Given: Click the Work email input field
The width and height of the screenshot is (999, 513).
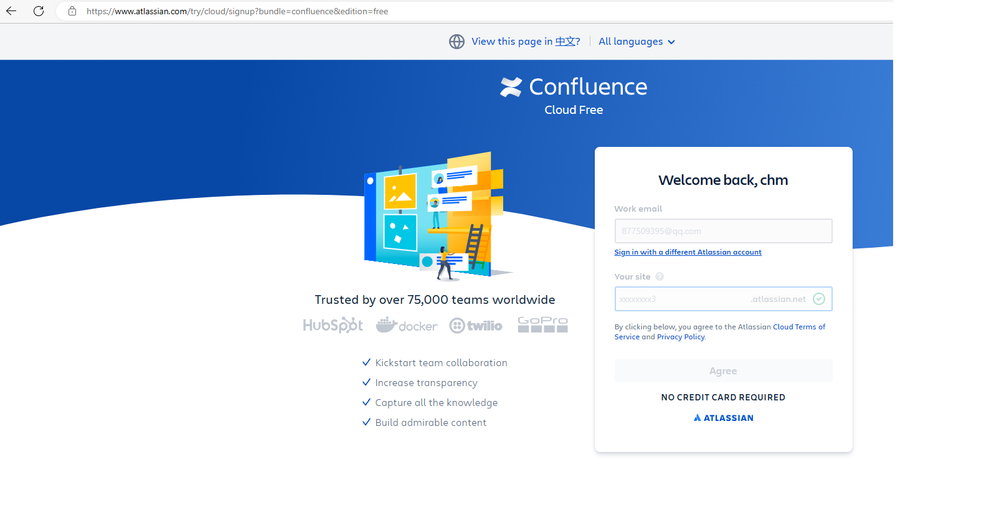Looking at the screenshot, I should (x=723, y=231).
